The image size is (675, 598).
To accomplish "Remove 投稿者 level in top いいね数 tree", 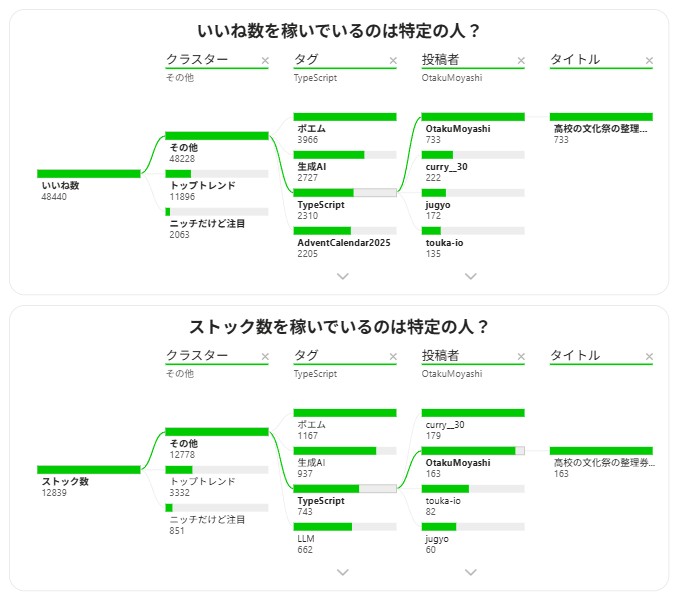I will 521,61.
